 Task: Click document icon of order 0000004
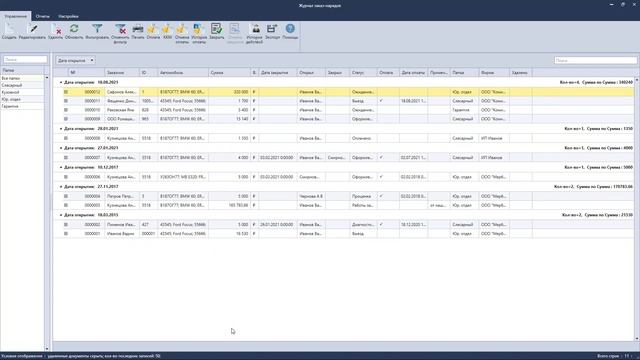[x=66, y=196]
